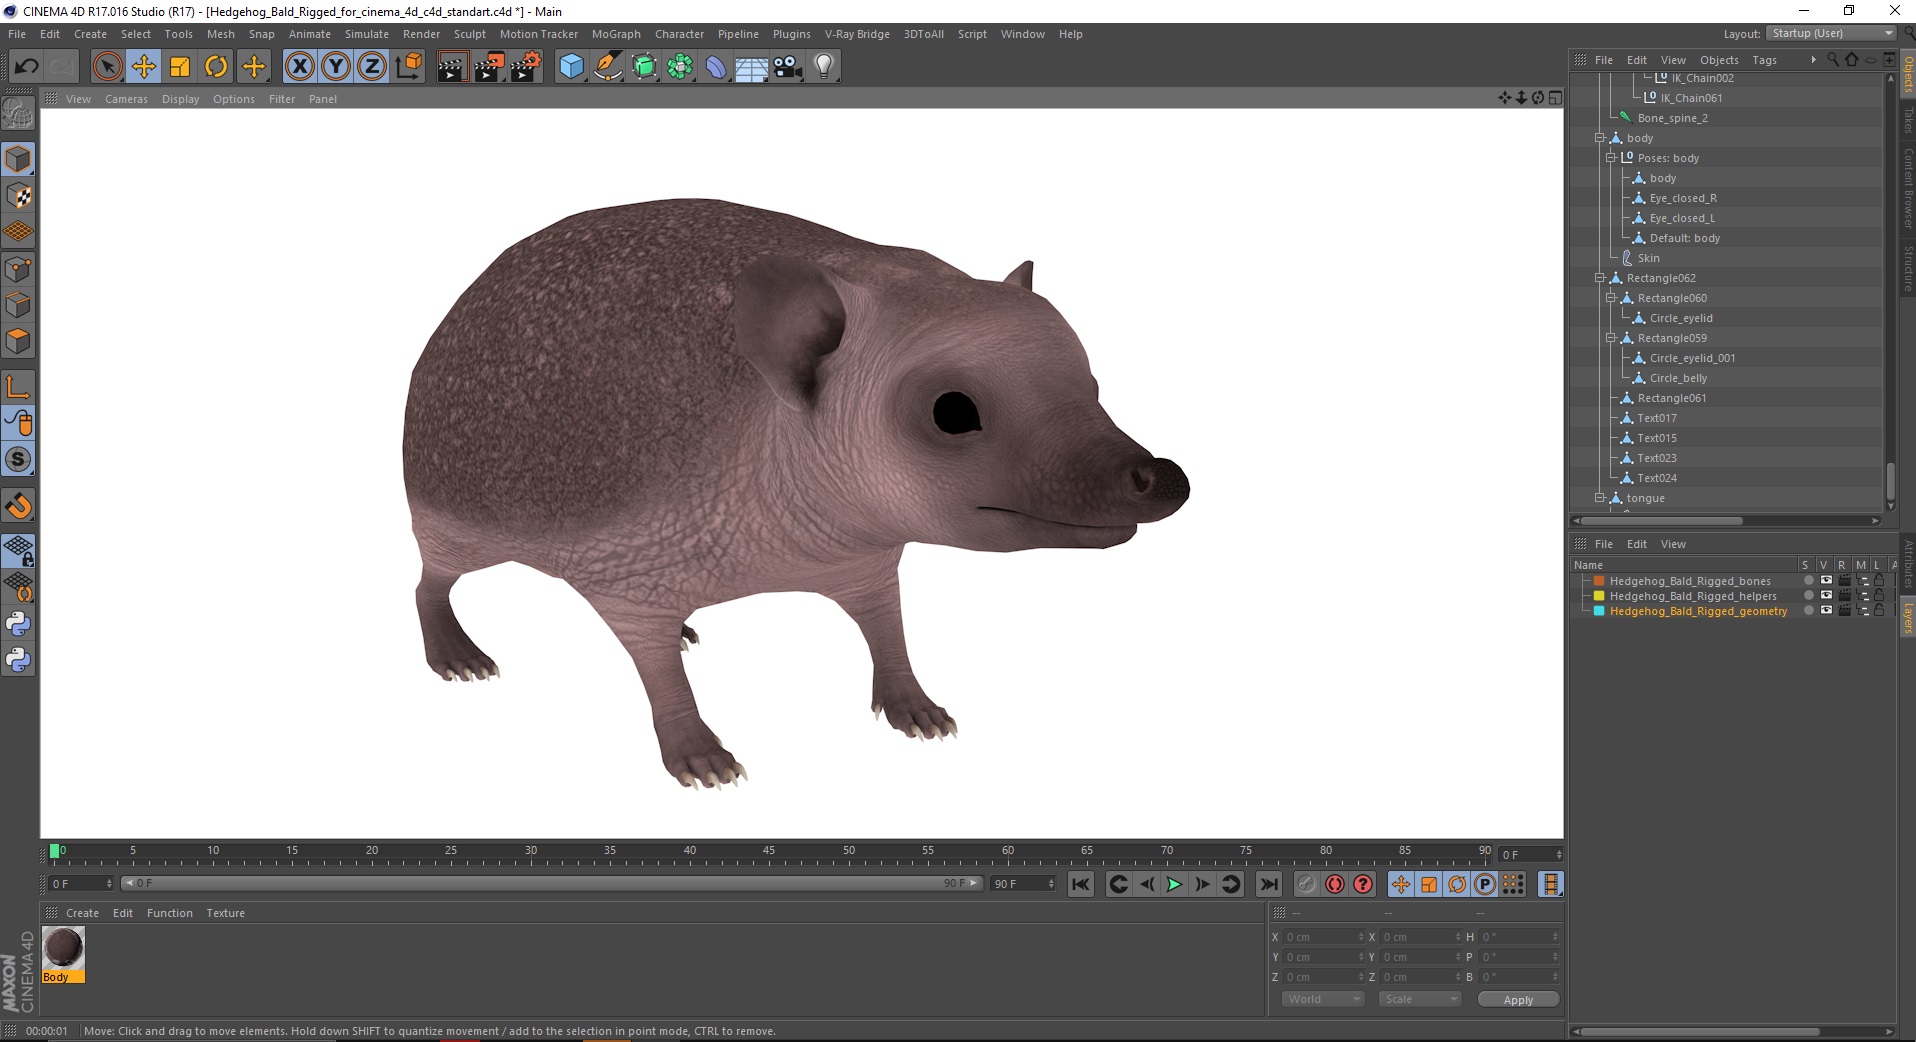The image size is (1916, 1042).
Task: Click Hedgehog_Bald_Rigged_geometry cyan color swatch
Action: [1599, 610]
